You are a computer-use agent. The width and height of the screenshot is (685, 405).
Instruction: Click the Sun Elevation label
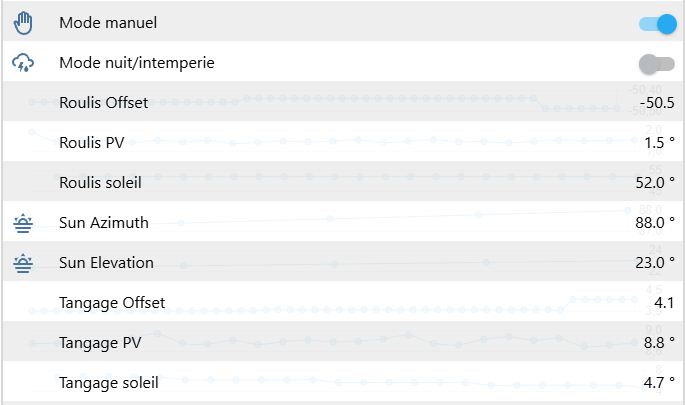click(x=107, y=263)
